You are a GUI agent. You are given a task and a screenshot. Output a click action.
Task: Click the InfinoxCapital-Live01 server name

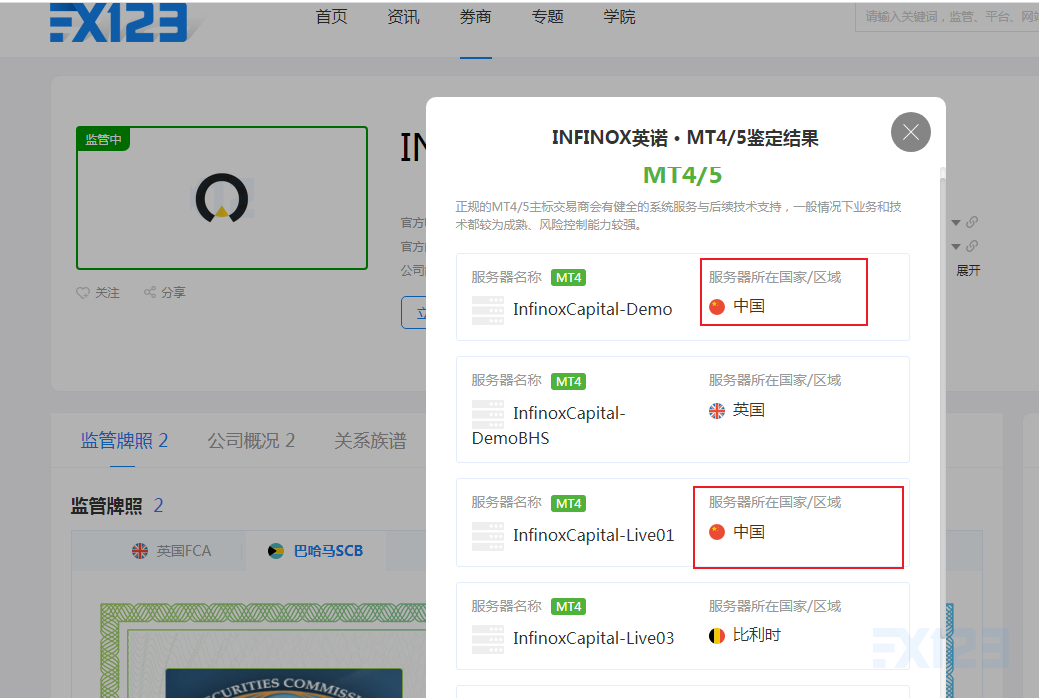(594, 536)
